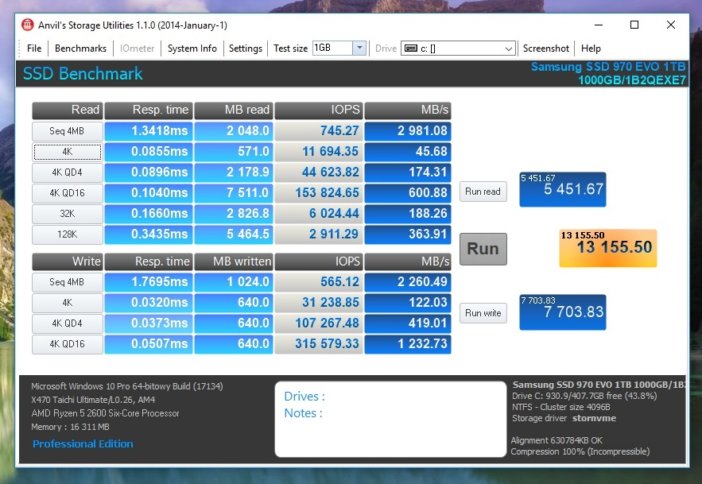
Task: Minimize the Anvil's Storage Utilities window
Action: click(599, 25)
